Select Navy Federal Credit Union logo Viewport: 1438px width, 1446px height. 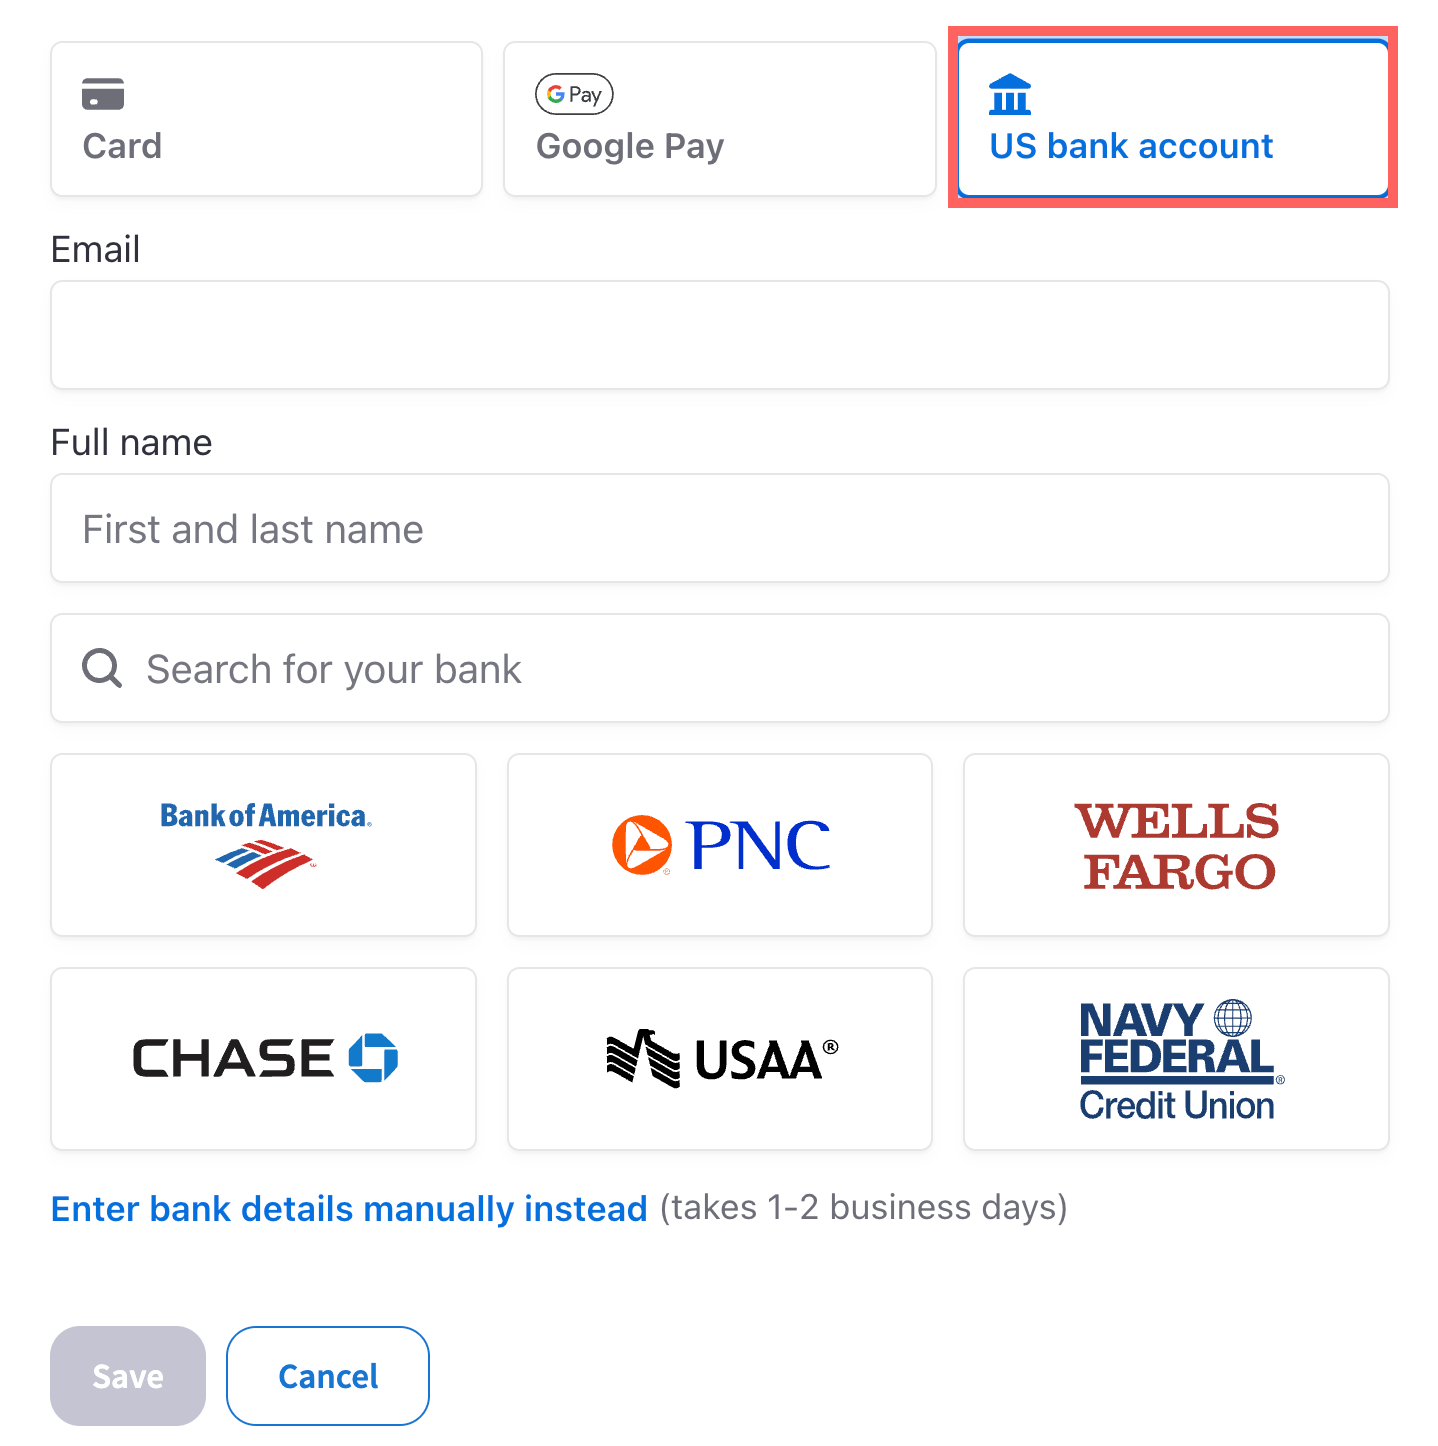tap(1176, 1059)
